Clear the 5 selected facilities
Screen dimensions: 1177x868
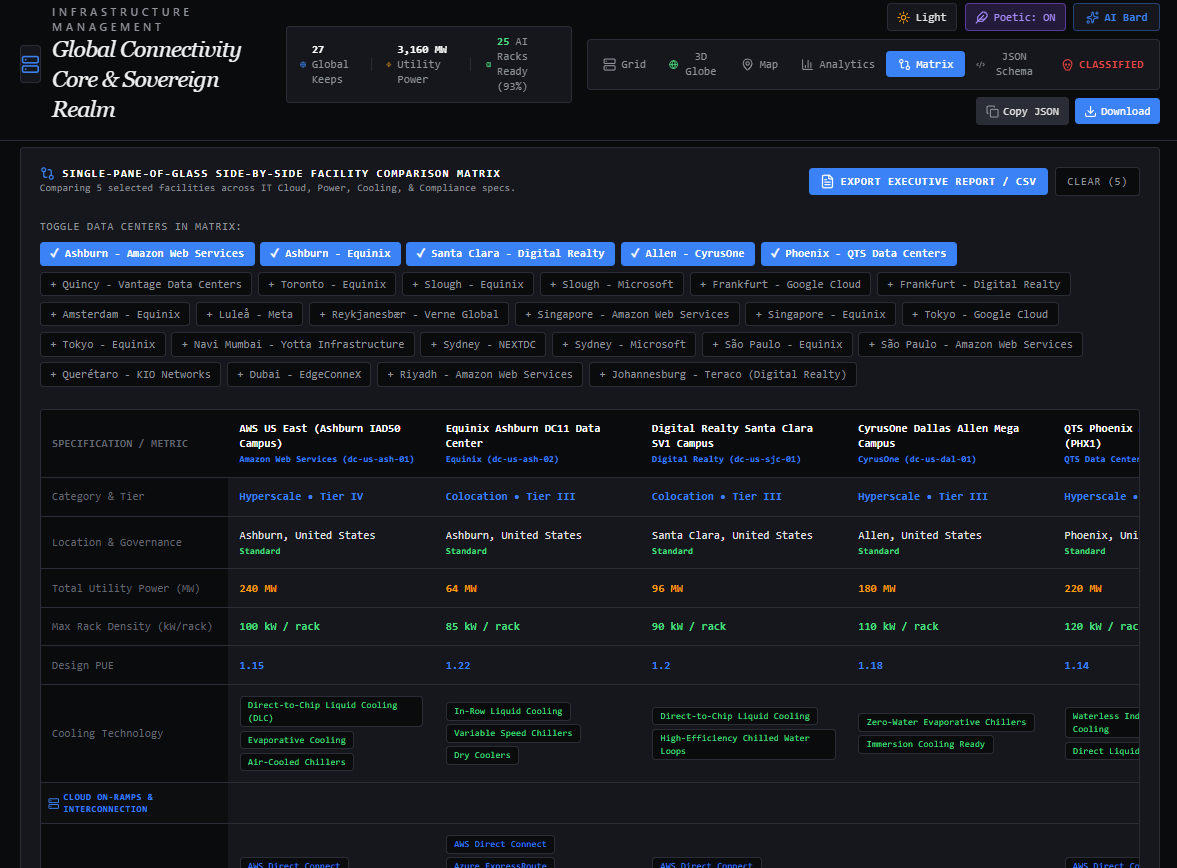click(x=1097, y=182)
